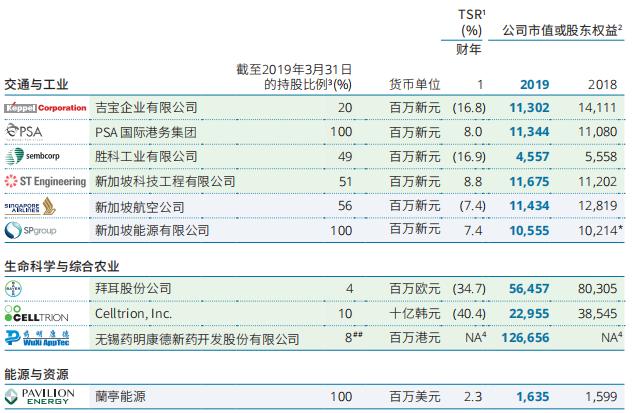Click the company name Celltrion, Inc.
This screenshot has height=413, width=634.
coord(133,313)
